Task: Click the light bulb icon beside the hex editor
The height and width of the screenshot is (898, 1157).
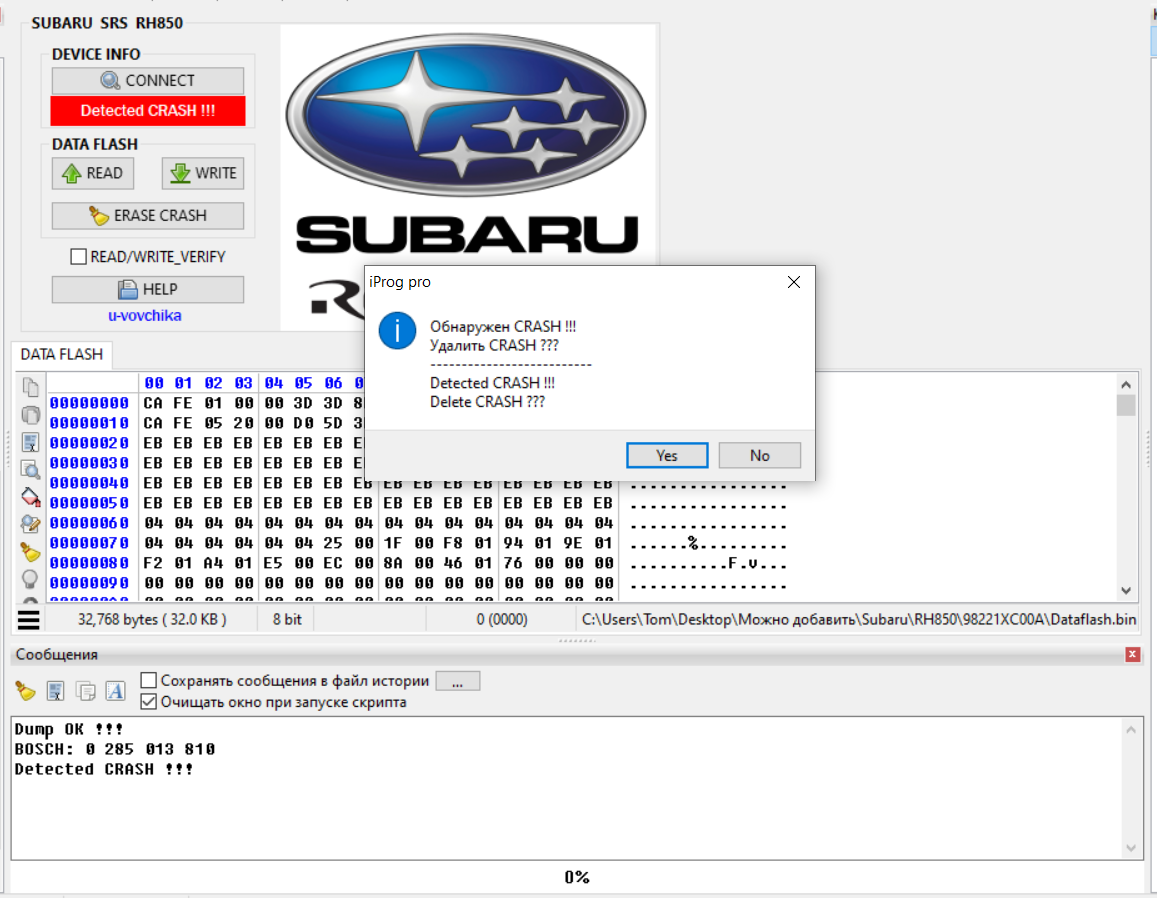Action: pyautogui.click(x=30, y=578)
